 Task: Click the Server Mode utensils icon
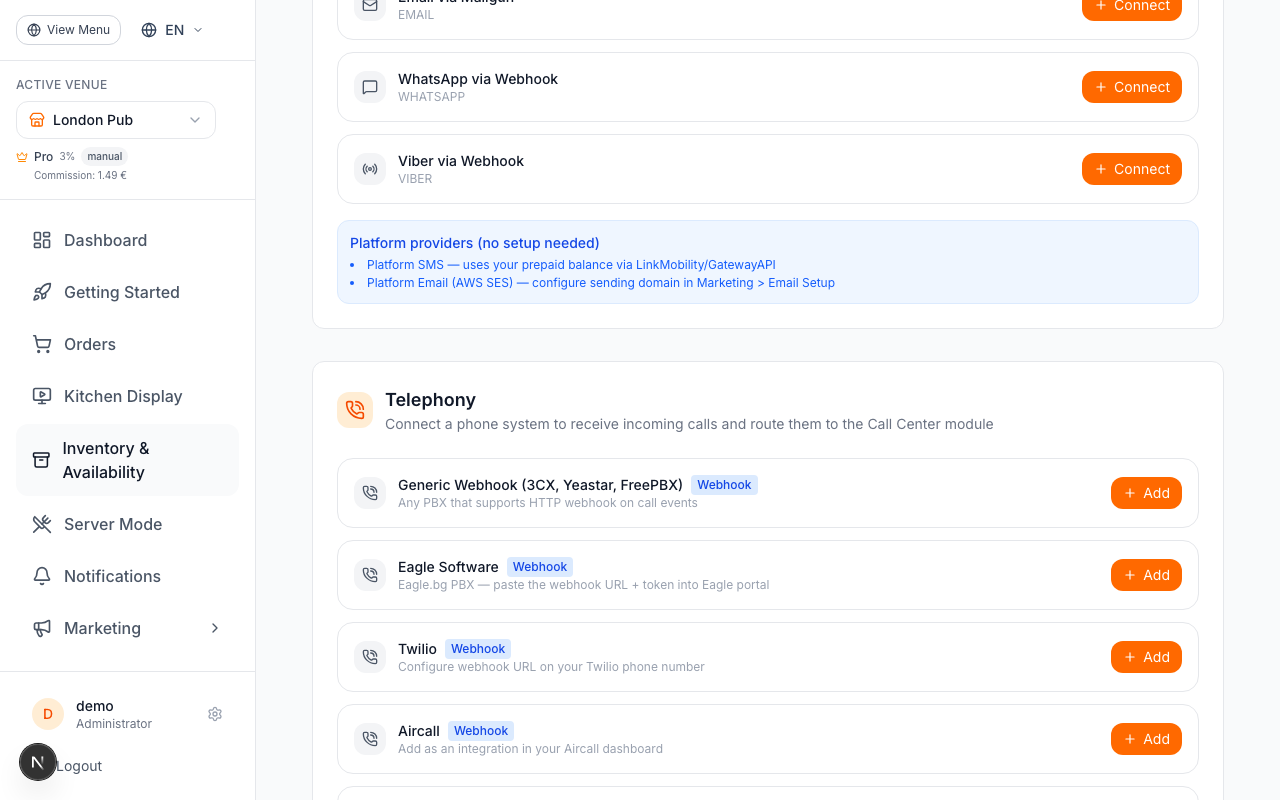(42, 524)
